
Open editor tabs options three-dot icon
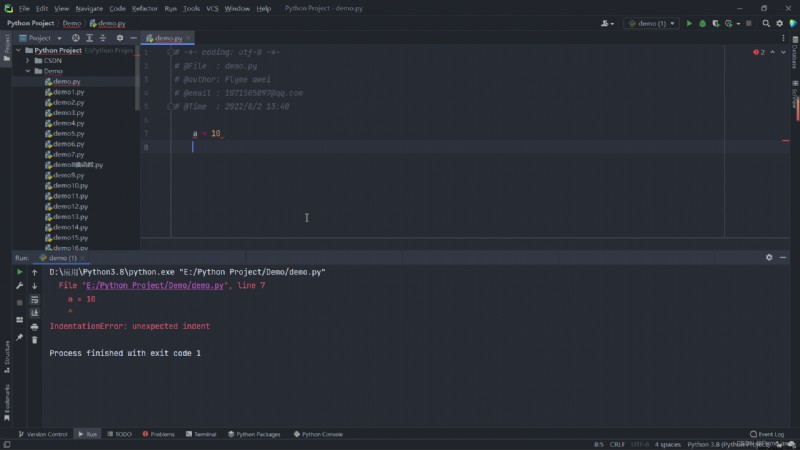pyautogui.click(x=783, y=38)
